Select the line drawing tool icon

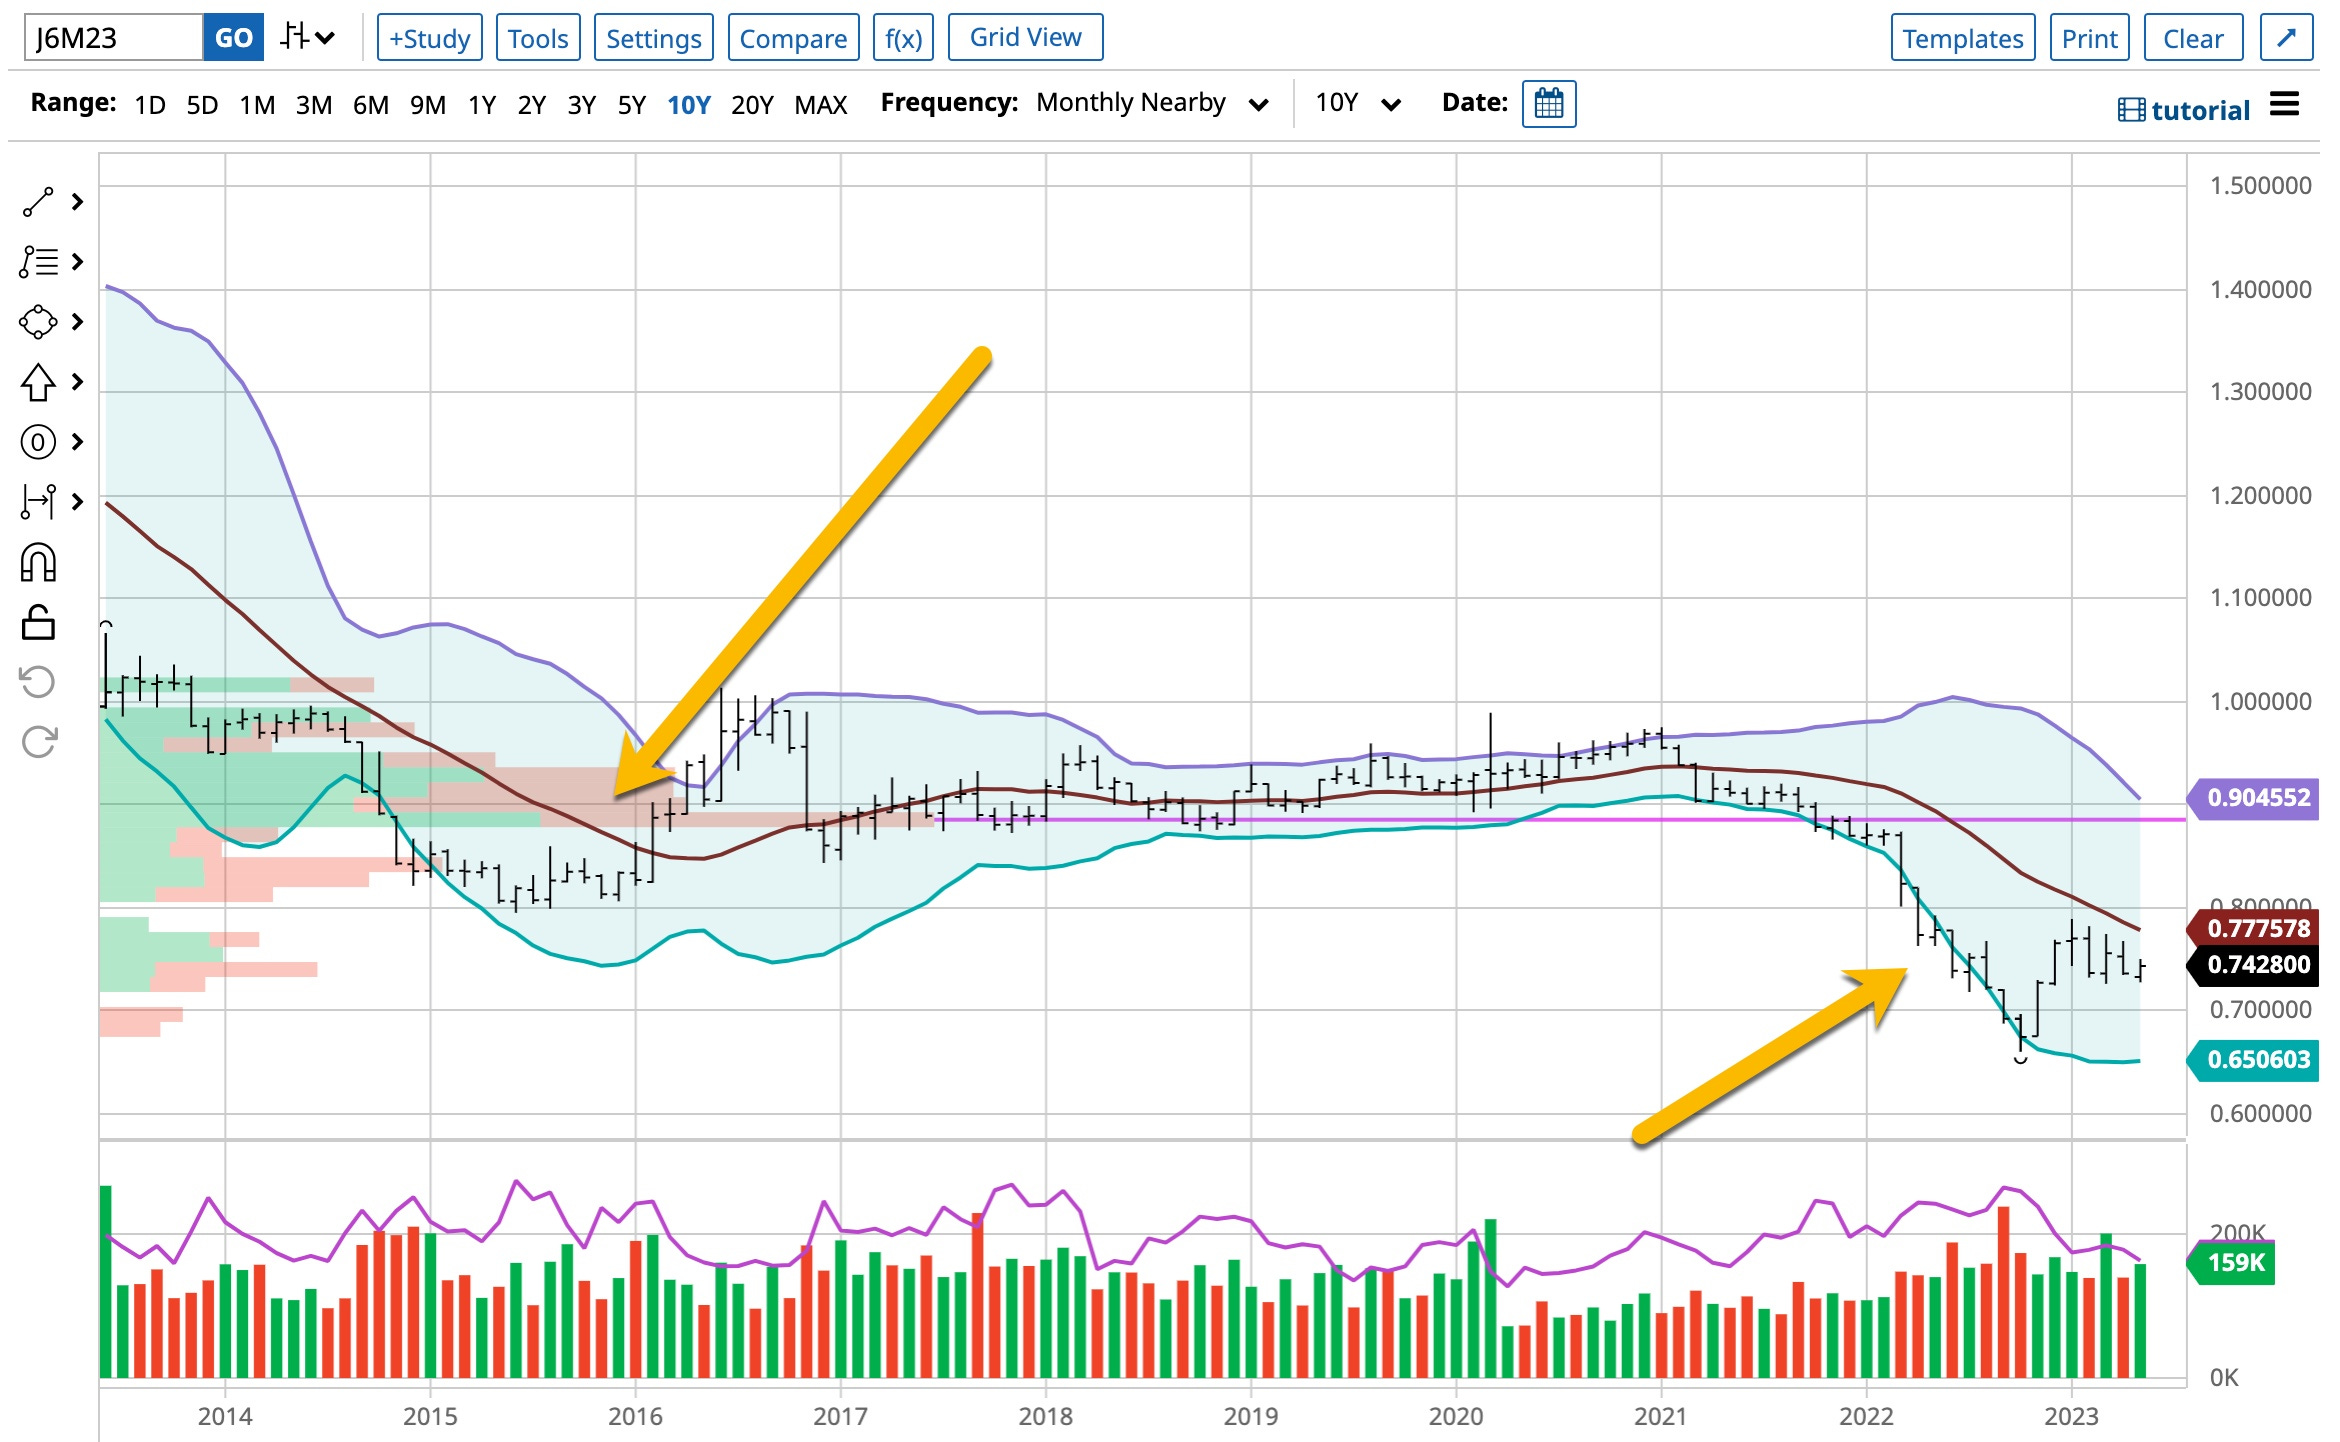[x=38, y=202]
